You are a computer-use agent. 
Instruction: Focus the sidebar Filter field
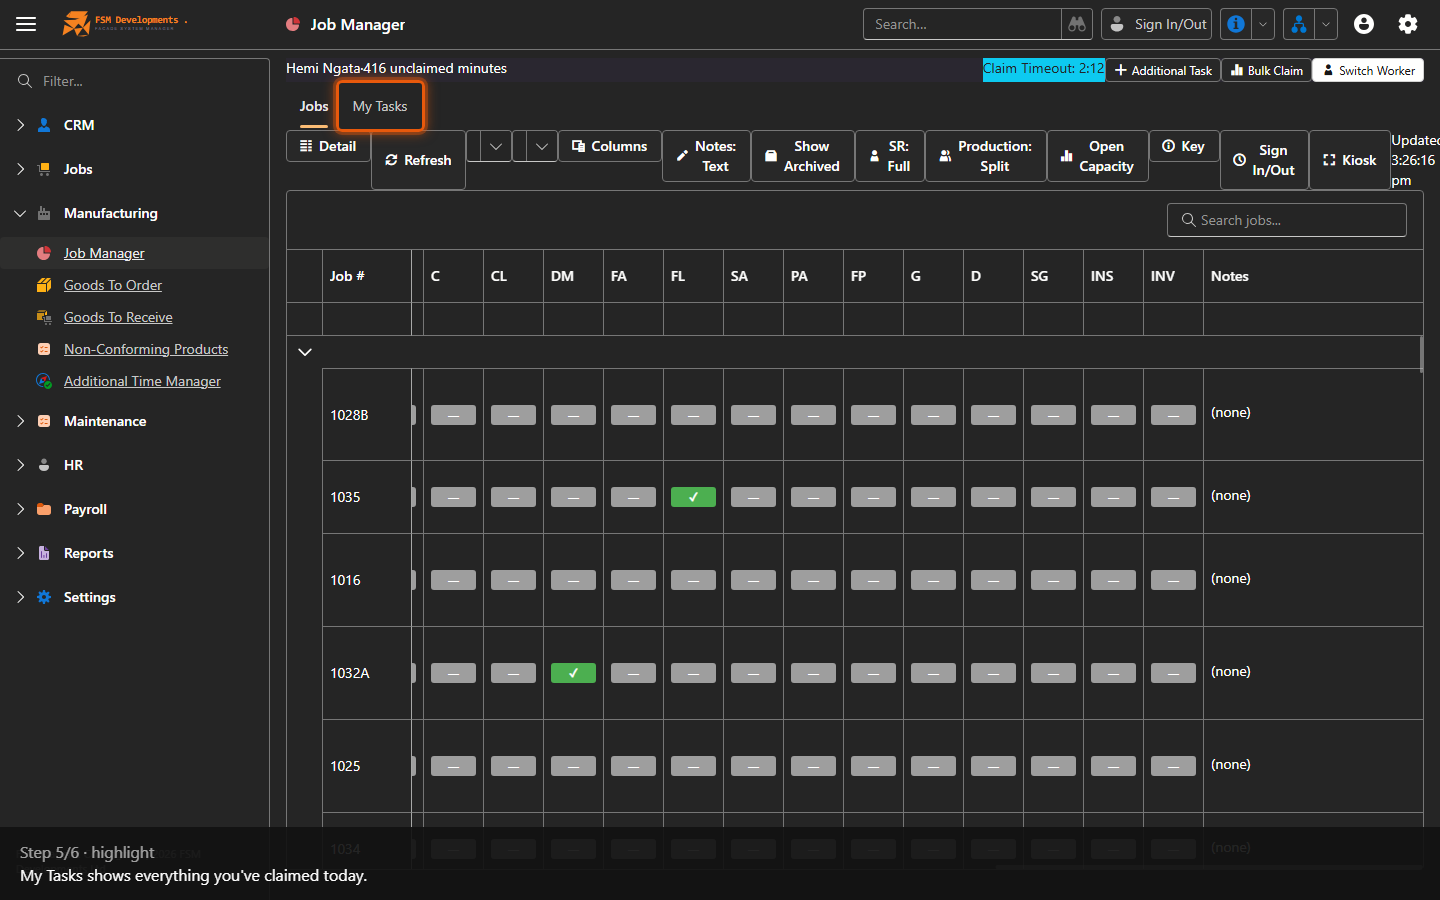134,81
